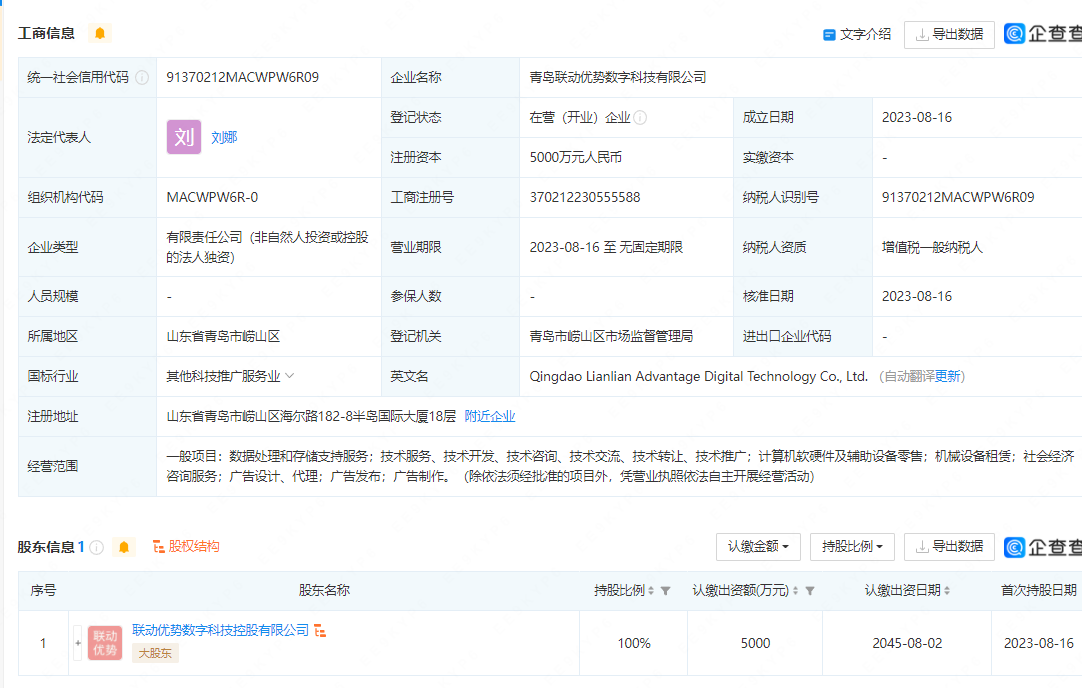1082x688 pixels.
Task: Expand shareholder row 1 with plus toggle
Action: coord(78,642)
